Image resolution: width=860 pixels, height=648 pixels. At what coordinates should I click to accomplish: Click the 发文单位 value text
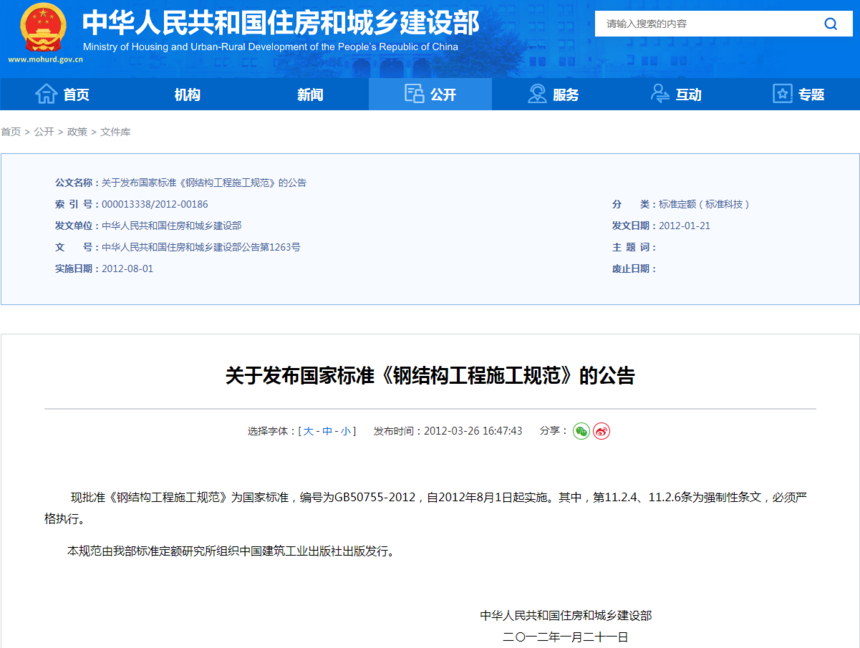(x=171, y=226)
